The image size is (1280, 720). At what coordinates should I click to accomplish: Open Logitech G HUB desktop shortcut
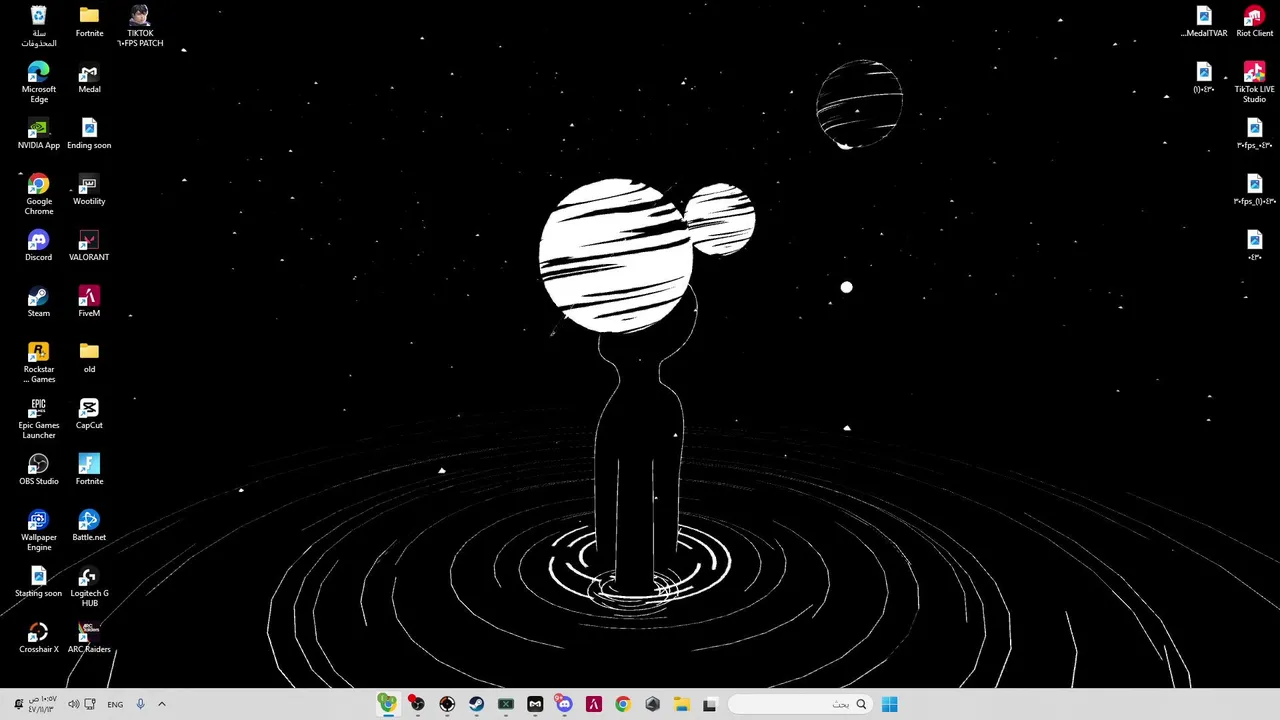(x=89, y=586)
